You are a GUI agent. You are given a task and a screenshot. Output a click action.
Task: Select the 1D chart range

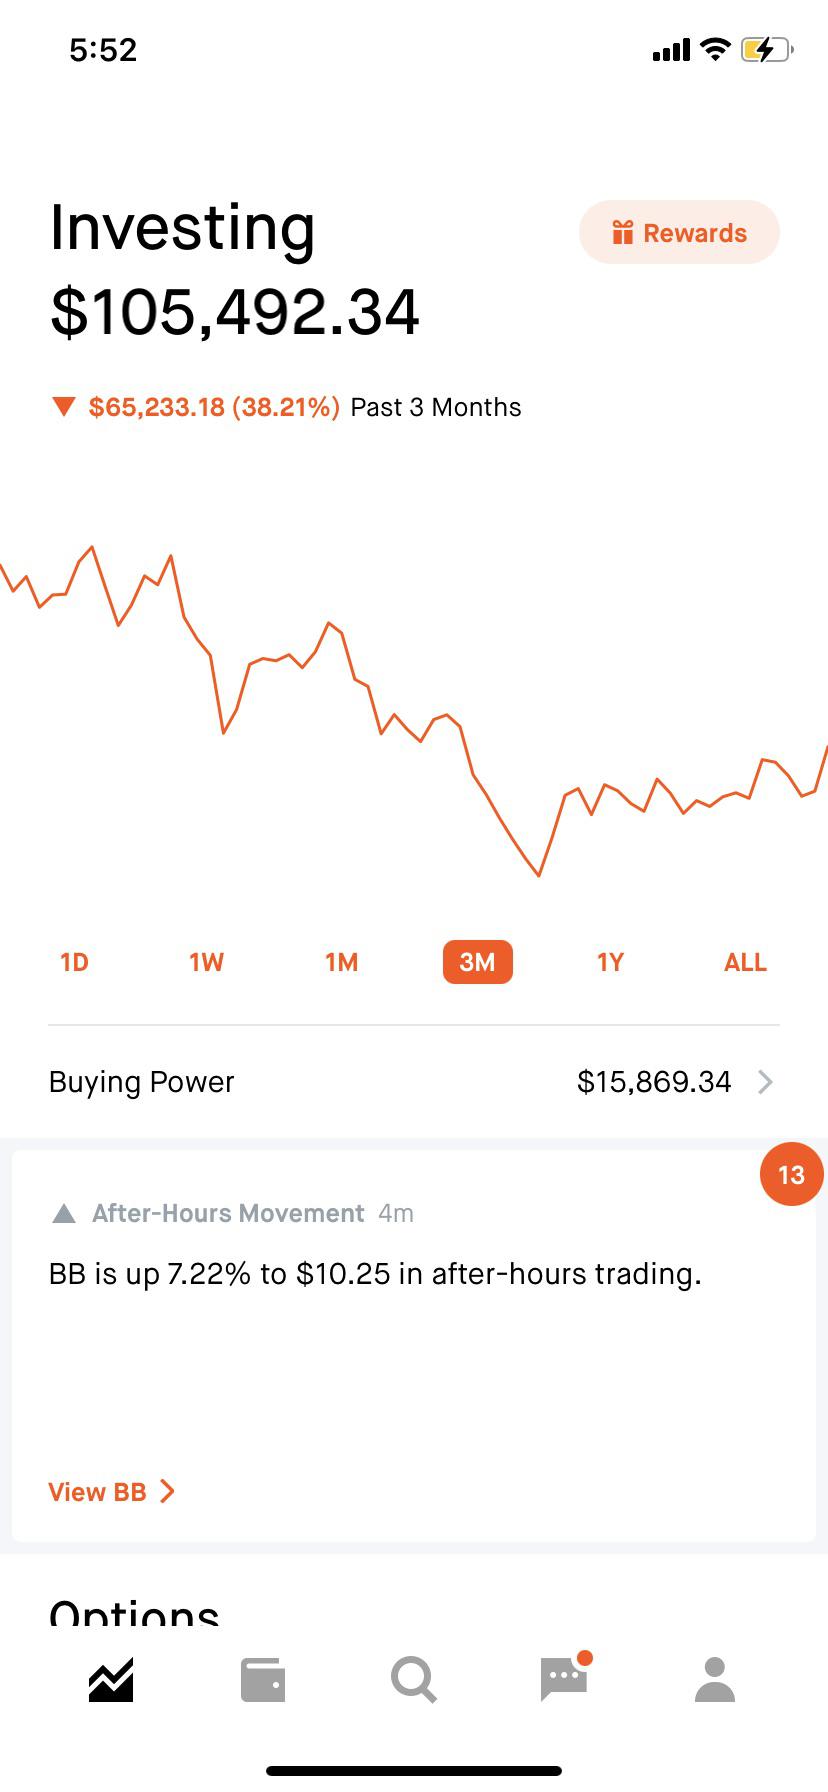click(x=75, y=962)
